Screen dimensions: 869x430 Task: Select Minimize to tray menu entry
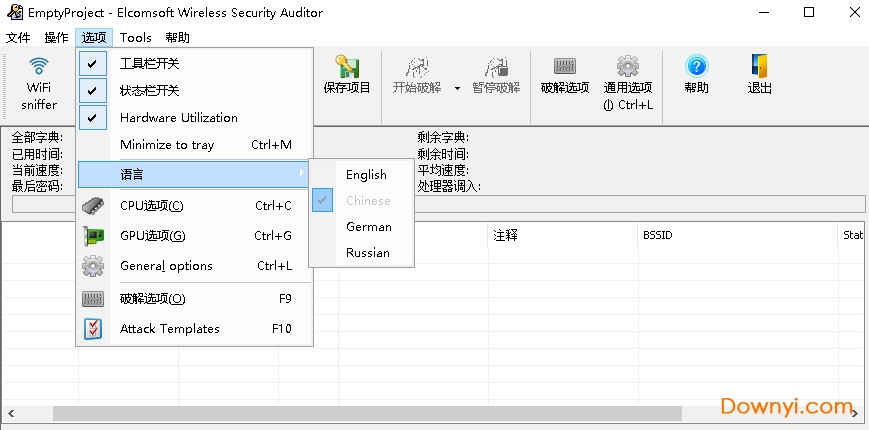[x=195, y=145]
